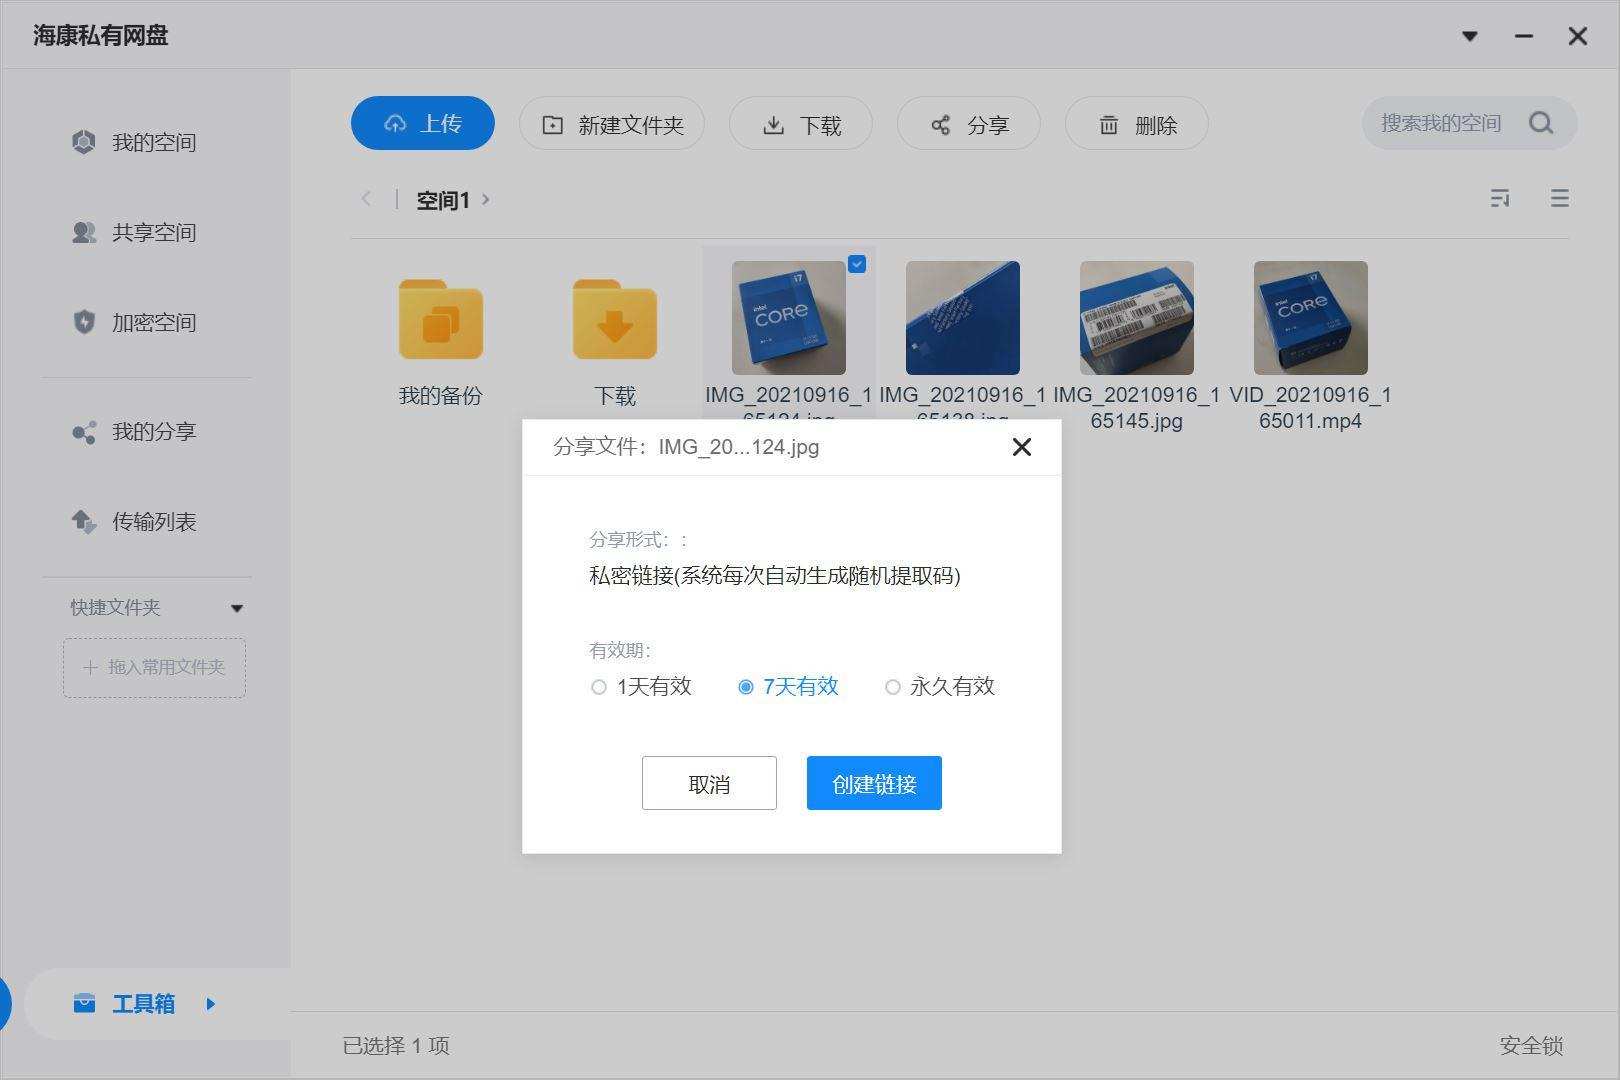Viewport: 1620px width, 1080px height.
Task: Expand the 空间1 breadcrumb chevron
Action: tap(487, 199)
